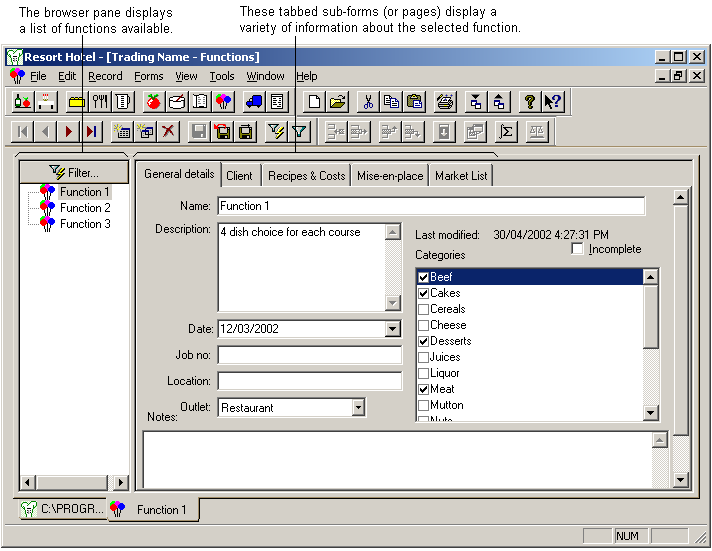The height and width of the screenshot is (551, 712).
Task: Open the Window menu
Action: (266, 76)
